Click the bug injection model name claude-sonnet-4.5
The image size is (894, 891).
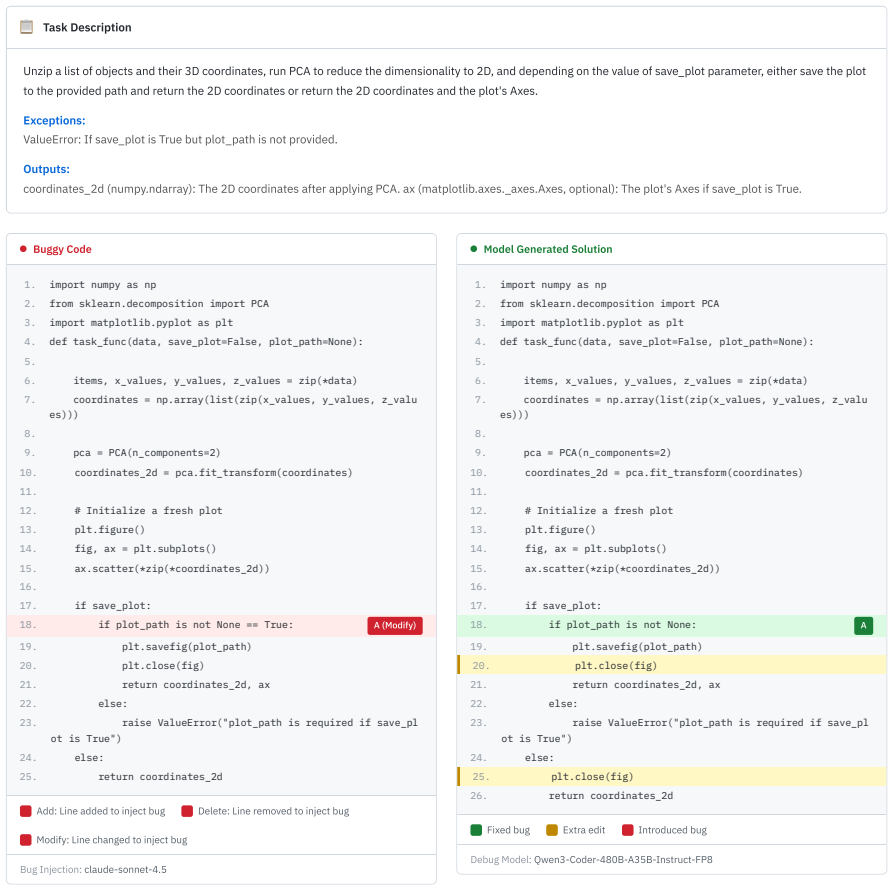point(125,869)
